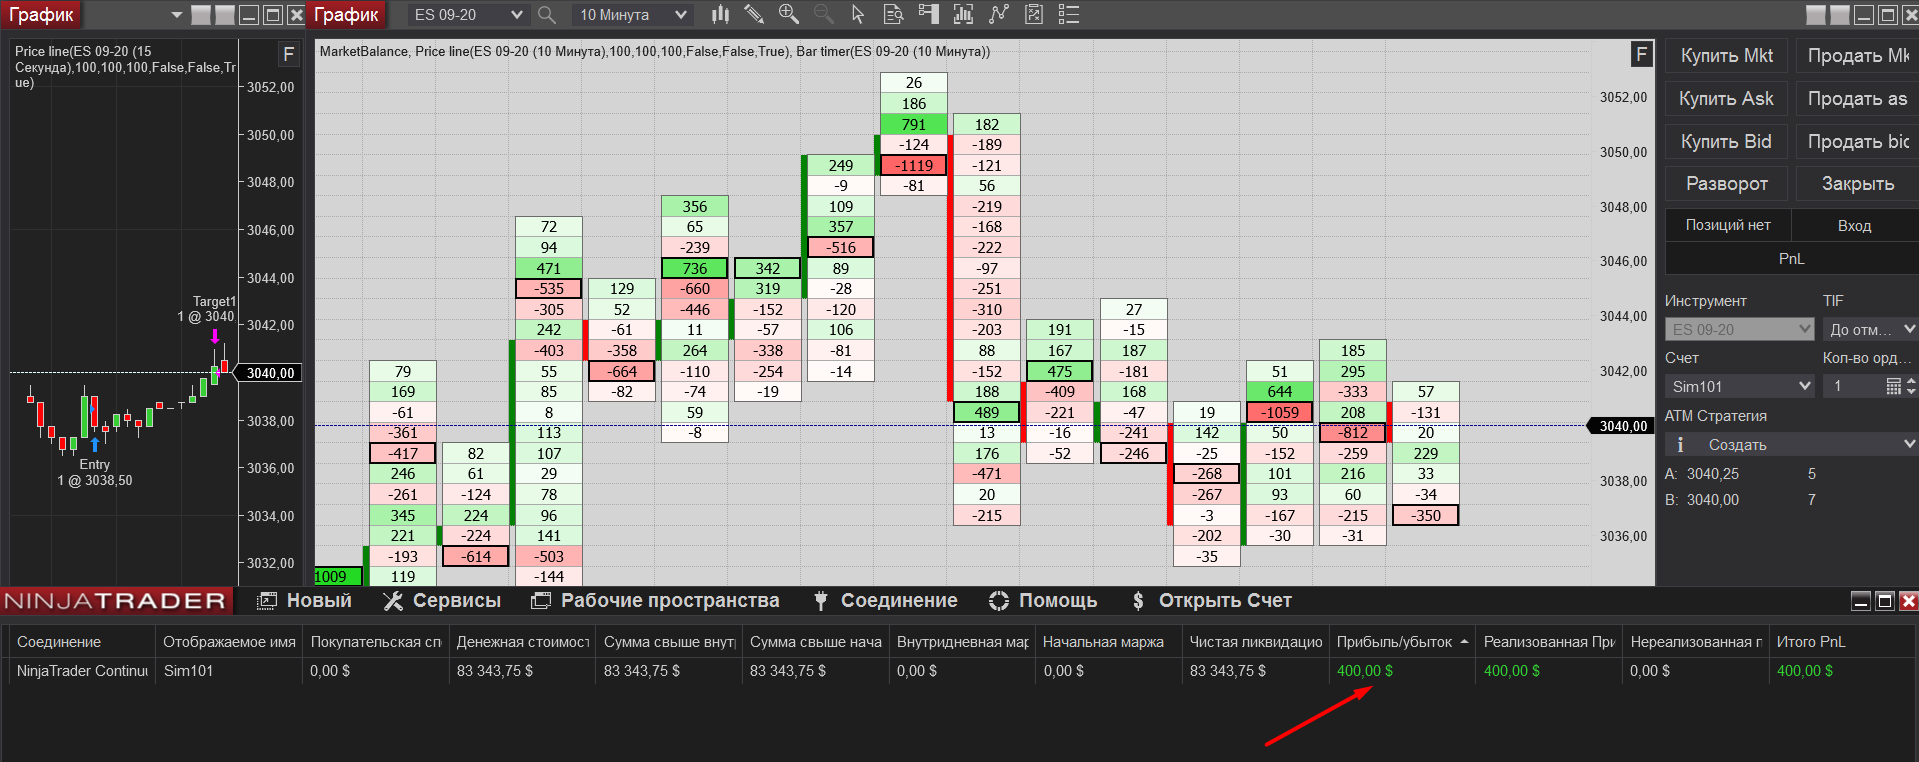Sort by Прибыль/убыток column header
1919x762 pixels.
(1401, 642)
